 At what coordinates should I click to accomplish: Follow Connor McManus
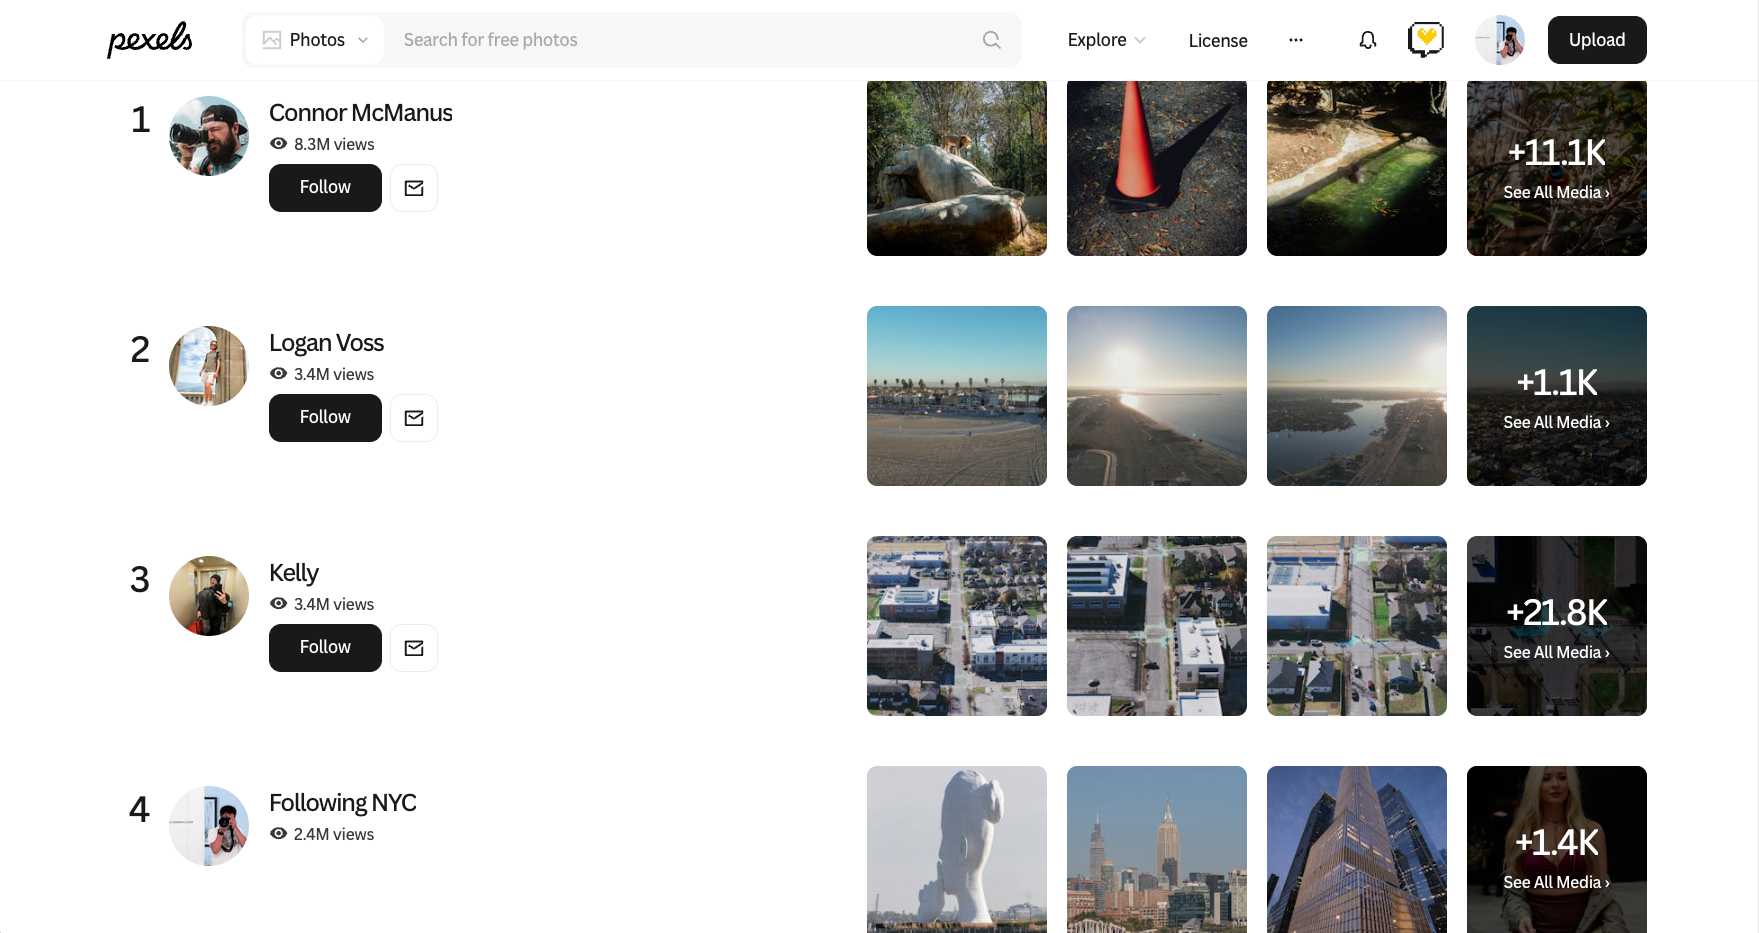click(325, 188)
